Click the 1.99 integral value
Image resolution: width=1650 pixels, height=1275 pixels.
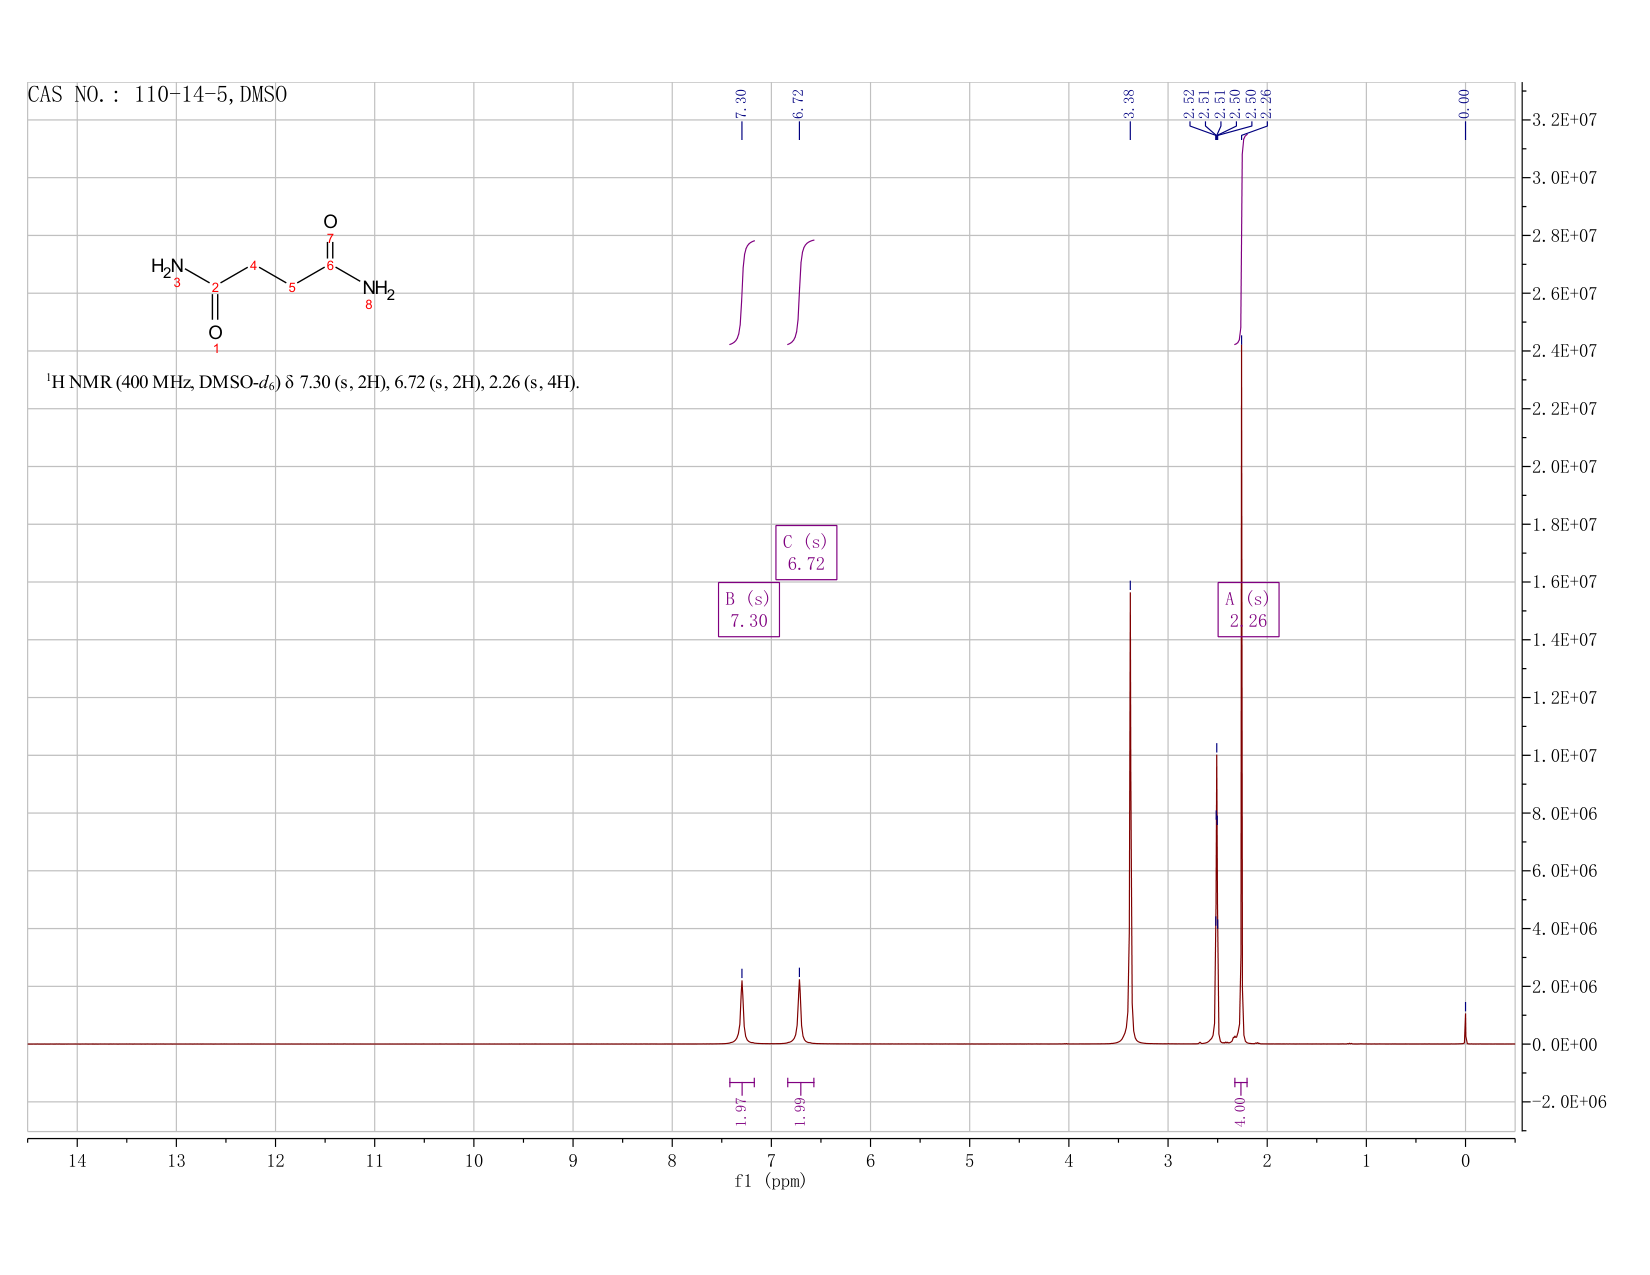799,1110
